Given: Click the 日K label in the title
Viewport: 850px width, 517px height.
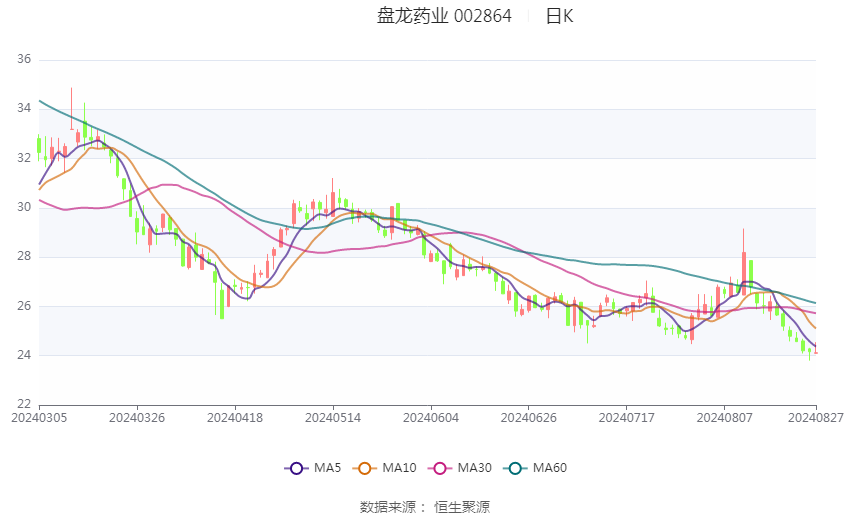Looking at the screenshot, I should click(x=559, y=16).
